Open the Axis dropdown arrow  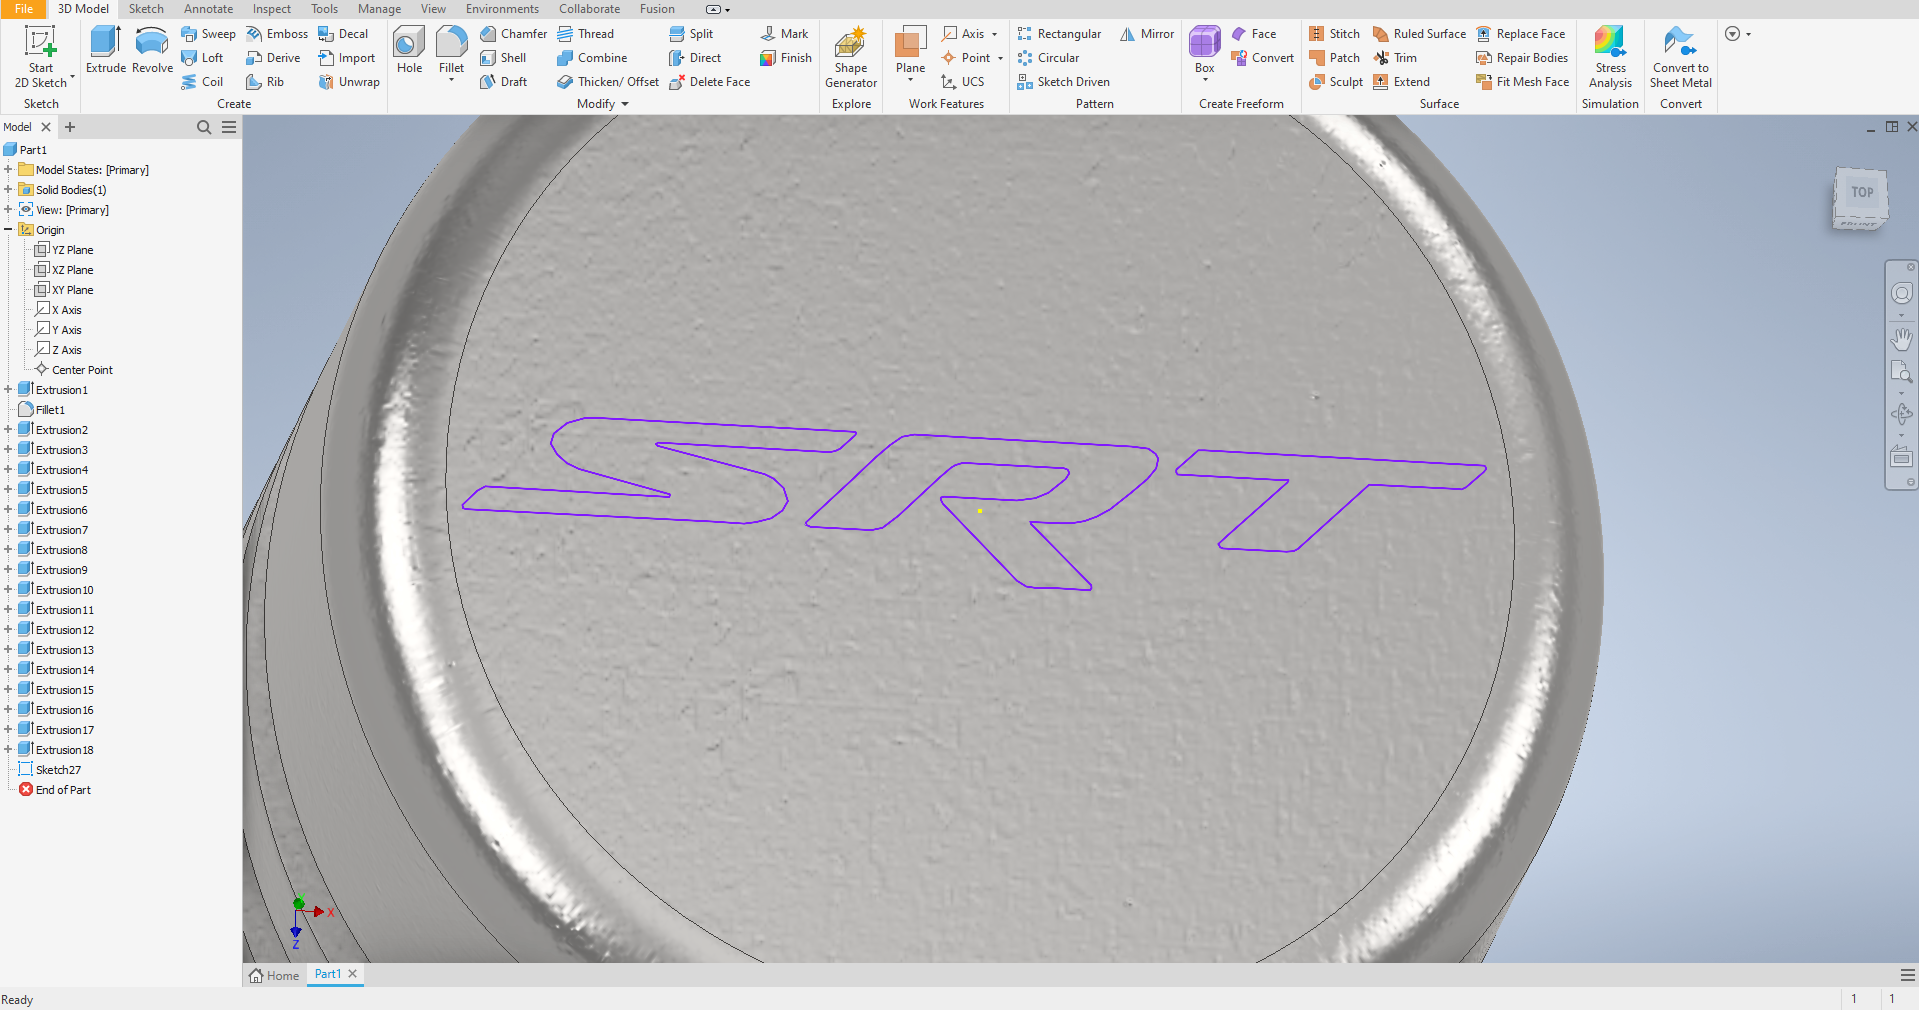[994, 34]
